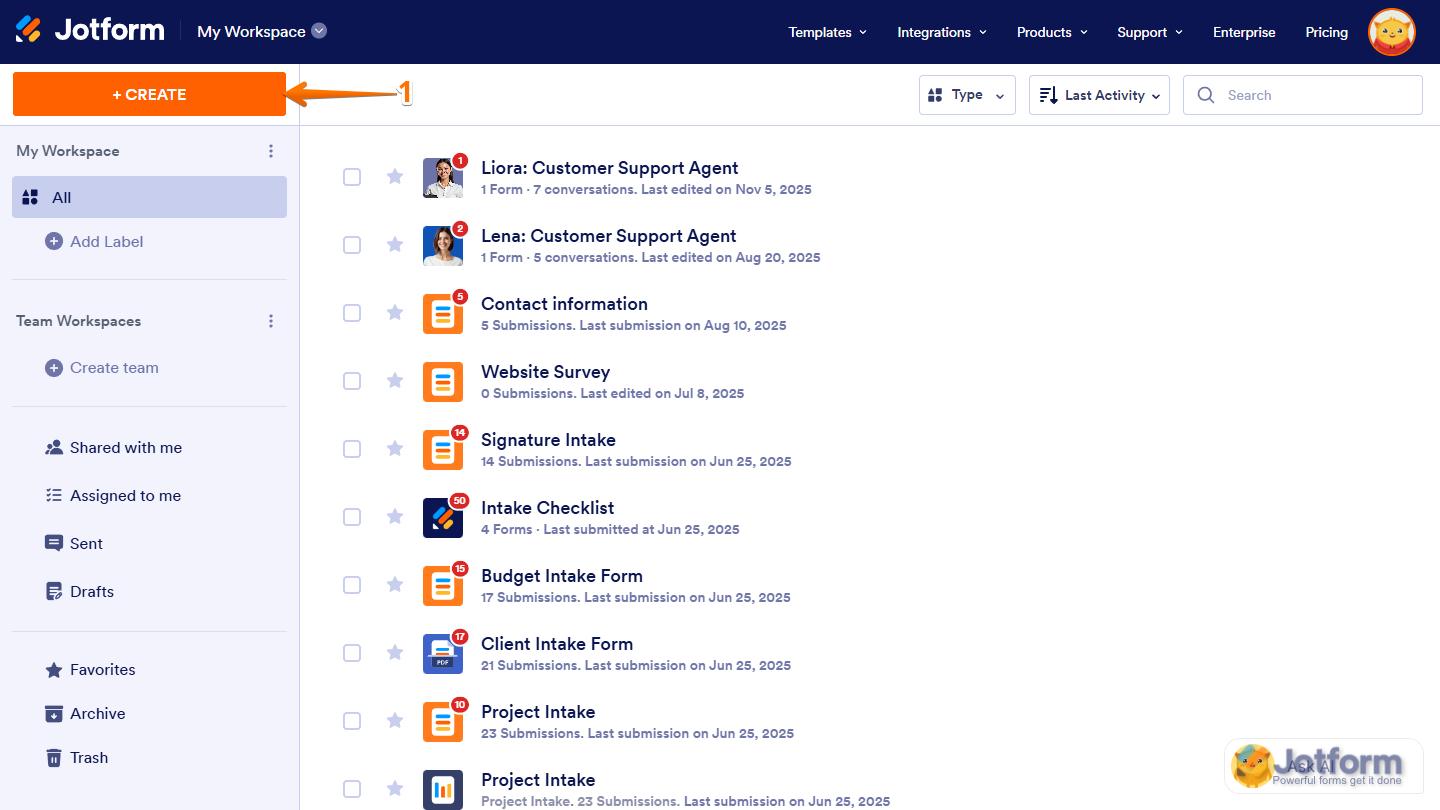Image resolution: width=1440 pixels, height=810 pixels.
Task: Open the Sent folder icon
Action: tap(54, 543)
